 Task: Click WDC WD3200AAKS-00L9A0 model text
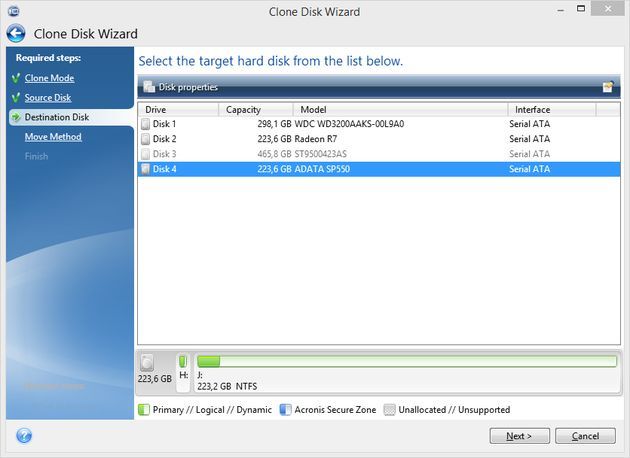tap(349, 124)
